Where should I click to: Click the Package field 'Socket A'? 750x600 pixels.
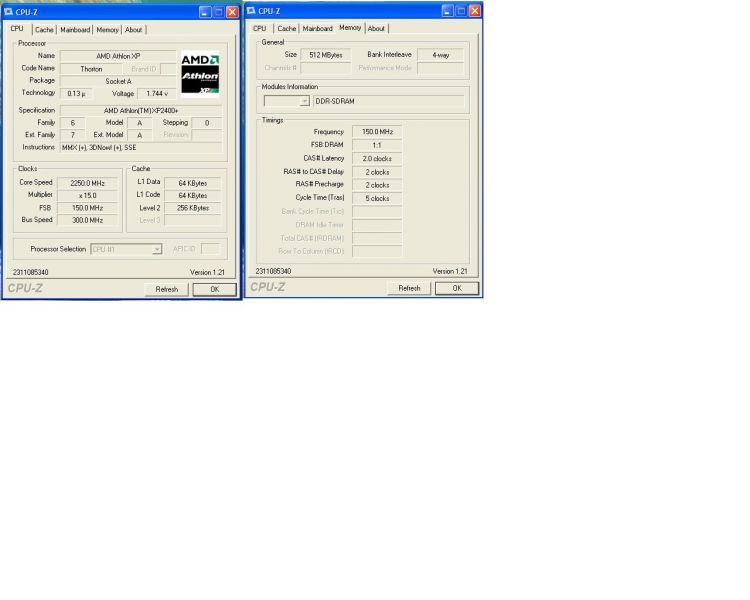pos(118,81)
